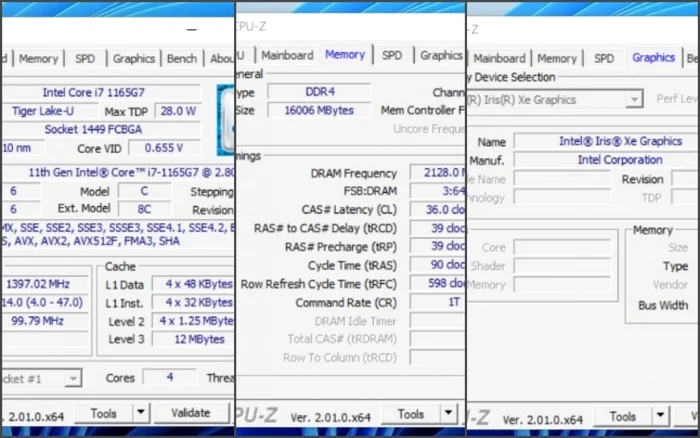Open Bench tab in left CPU window
Image resolution: width=700 pixels, height=438 pixels.
pos(182,58)
